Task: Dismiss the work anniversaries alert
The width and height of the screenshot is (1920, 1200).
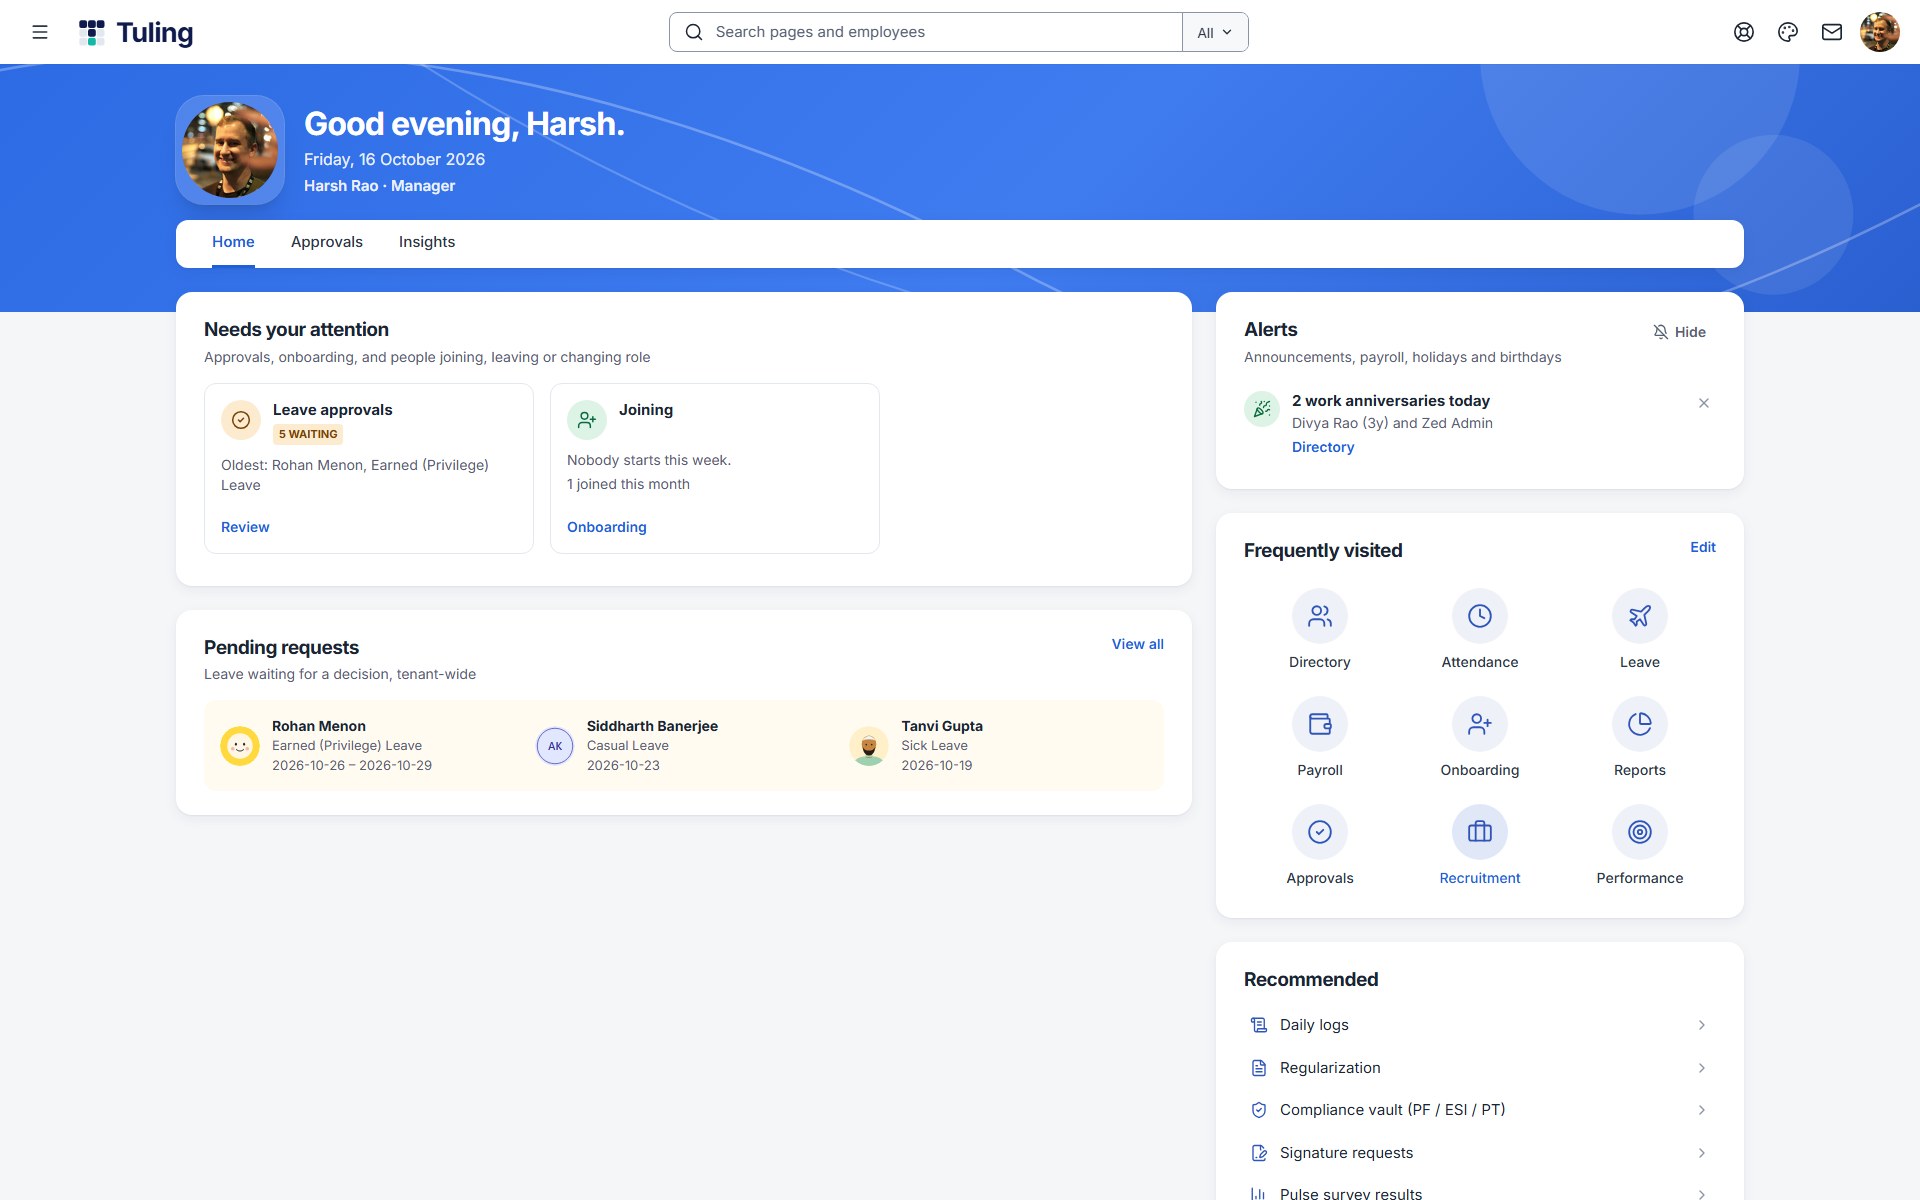Action: point(1704,403)
